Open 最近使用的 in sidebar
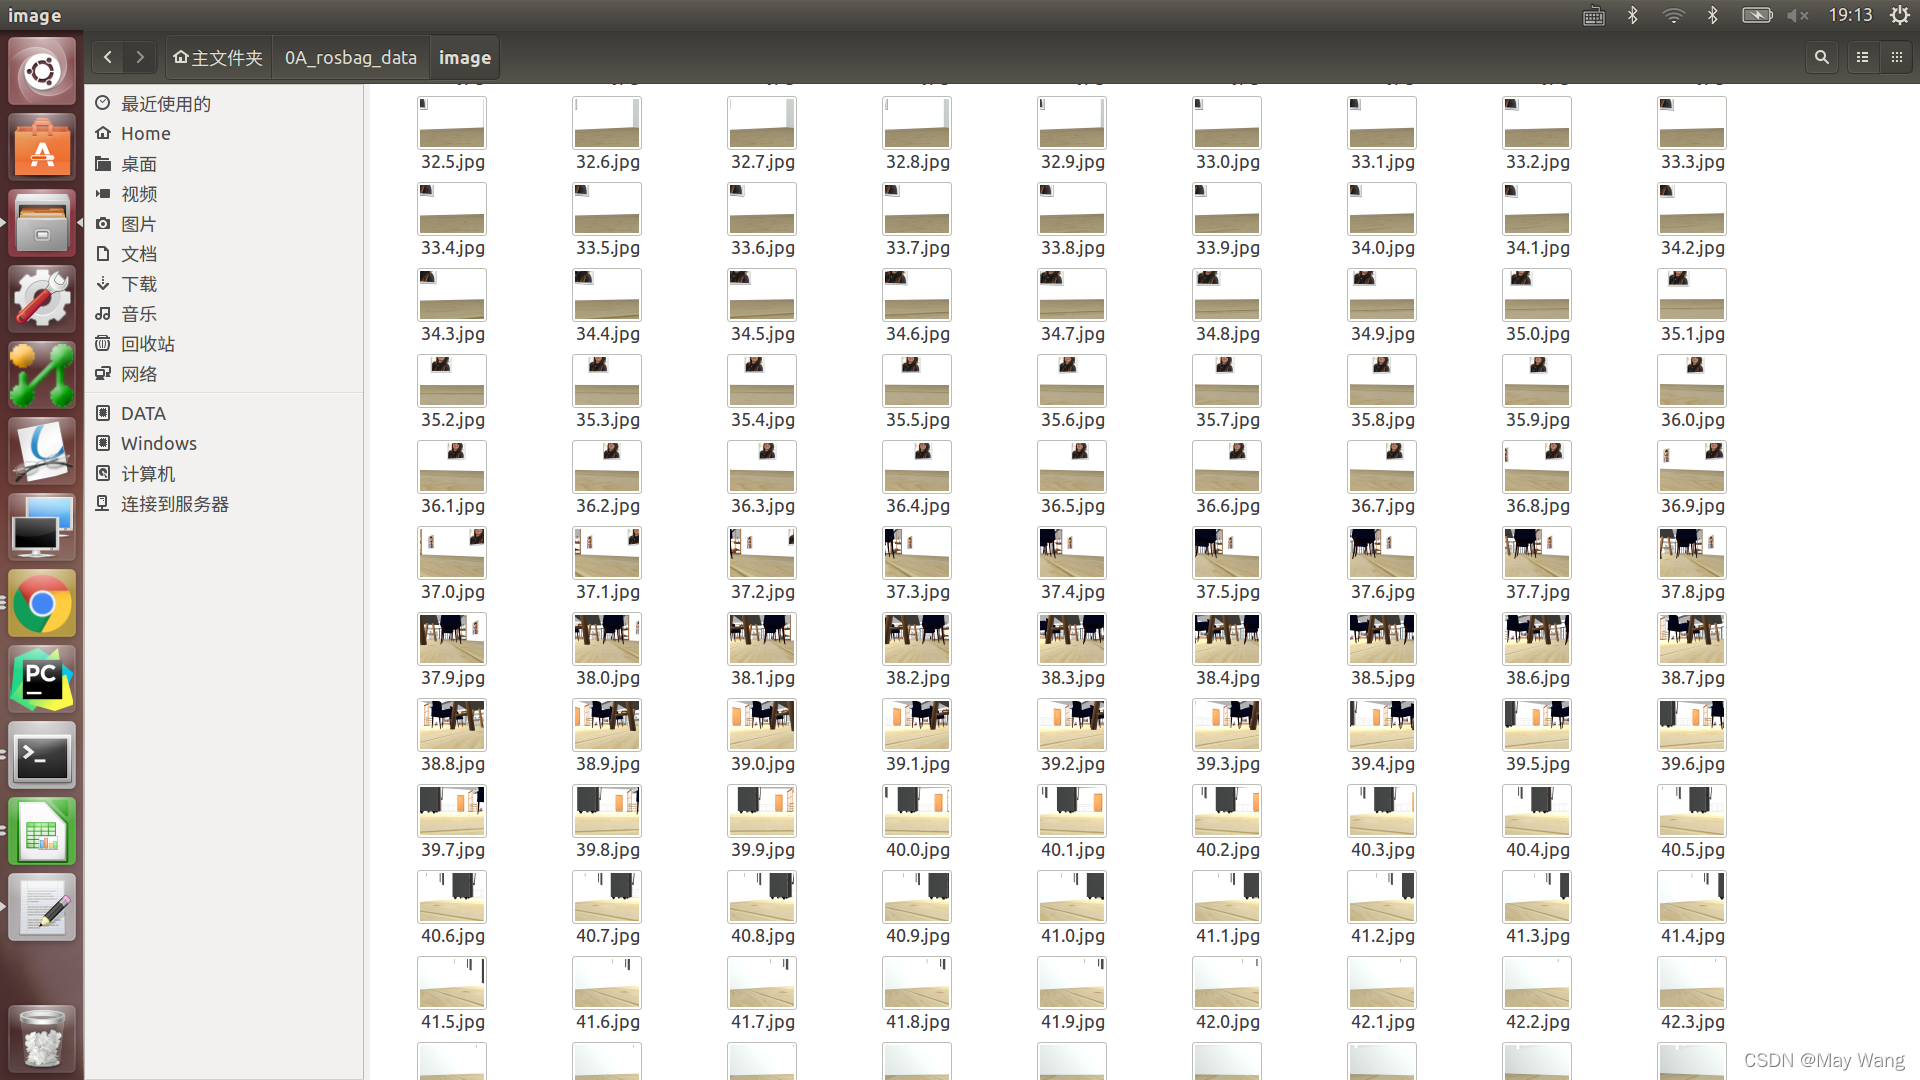 (165, 104)
